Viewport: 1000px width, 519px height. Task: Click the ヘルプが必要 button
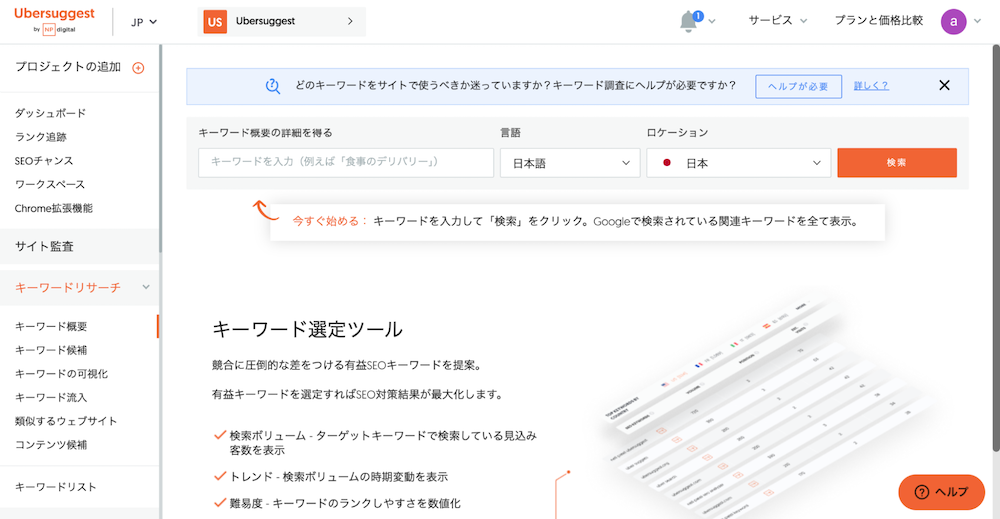(x=798, y=86)
